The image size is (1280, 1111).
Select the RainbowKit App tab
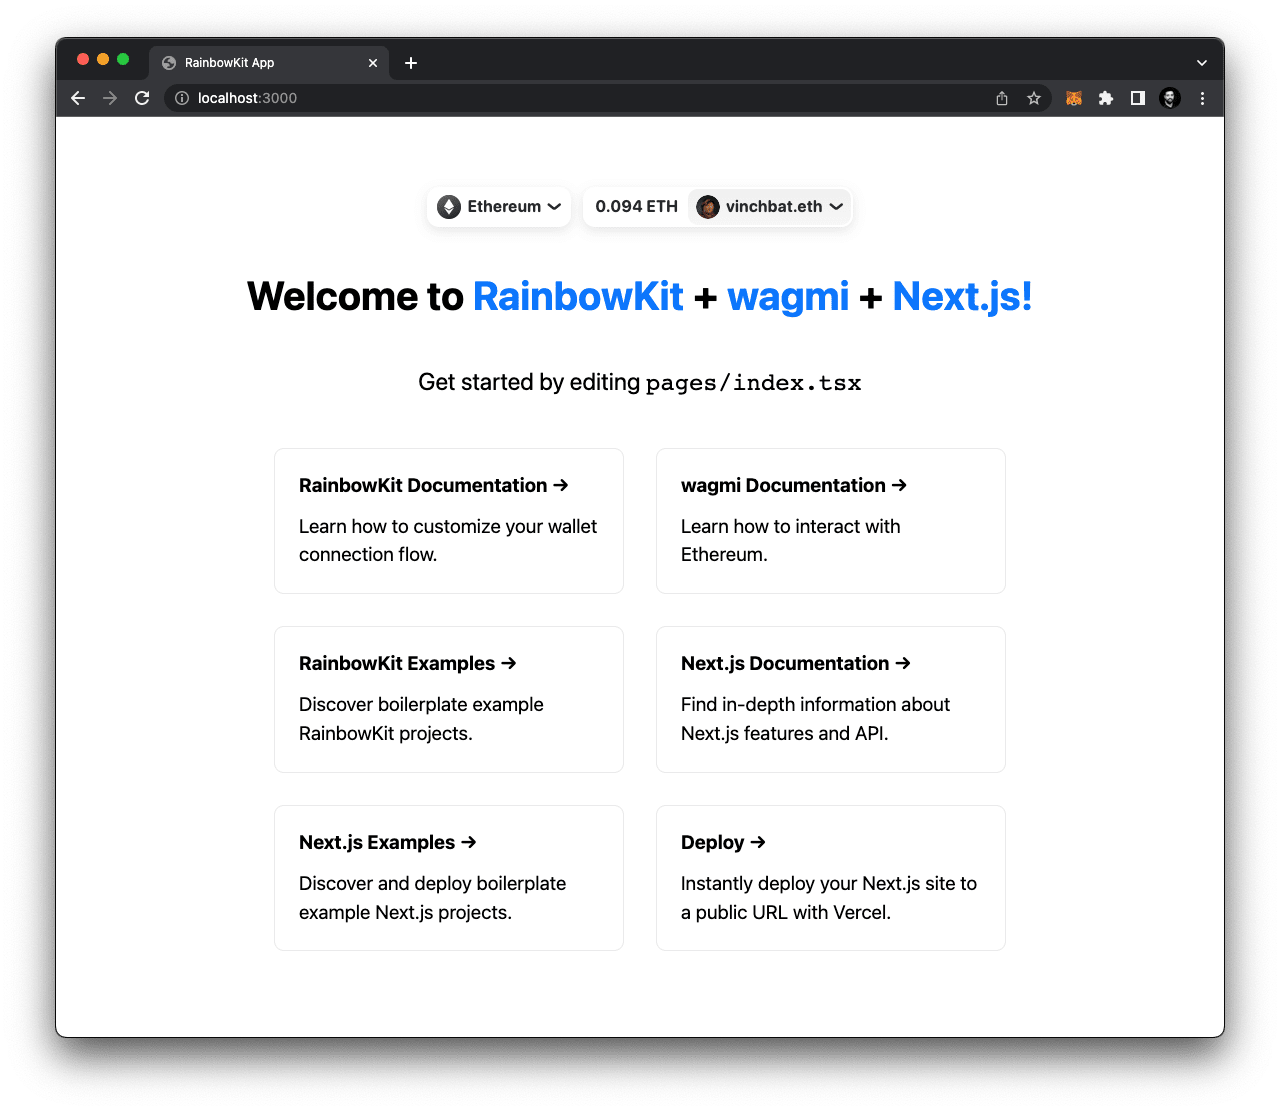coord(269,62)
